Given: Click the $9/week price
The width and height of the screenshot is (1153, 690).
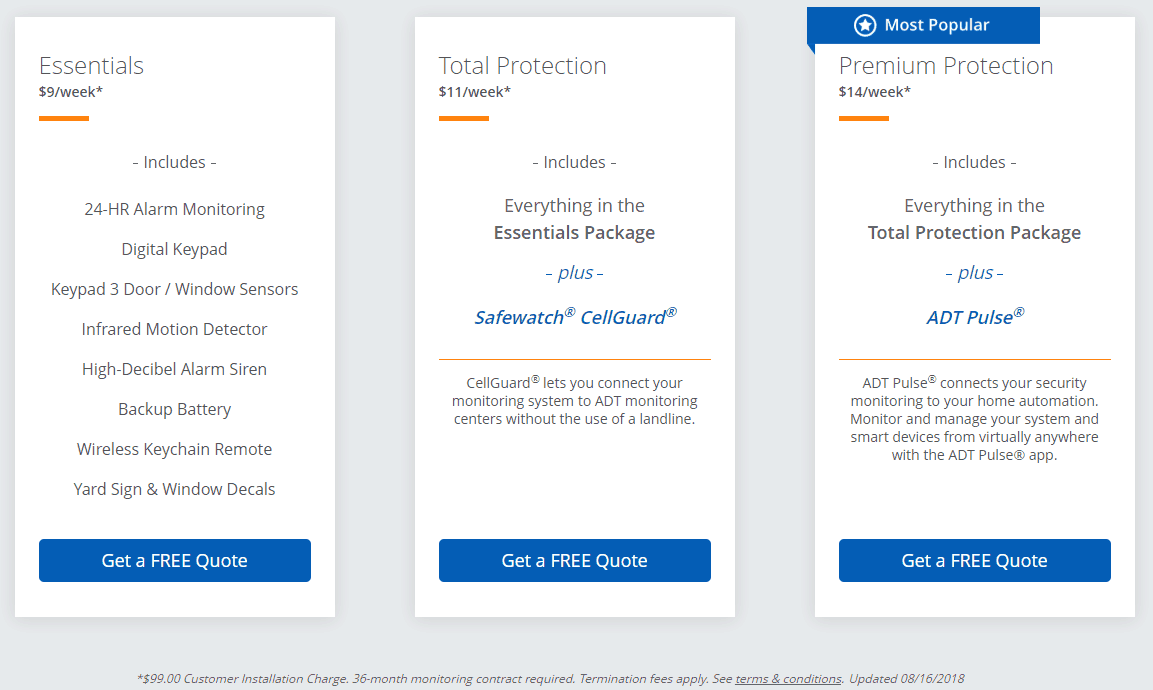Looking at the screenshot, I should pos(71,92).
